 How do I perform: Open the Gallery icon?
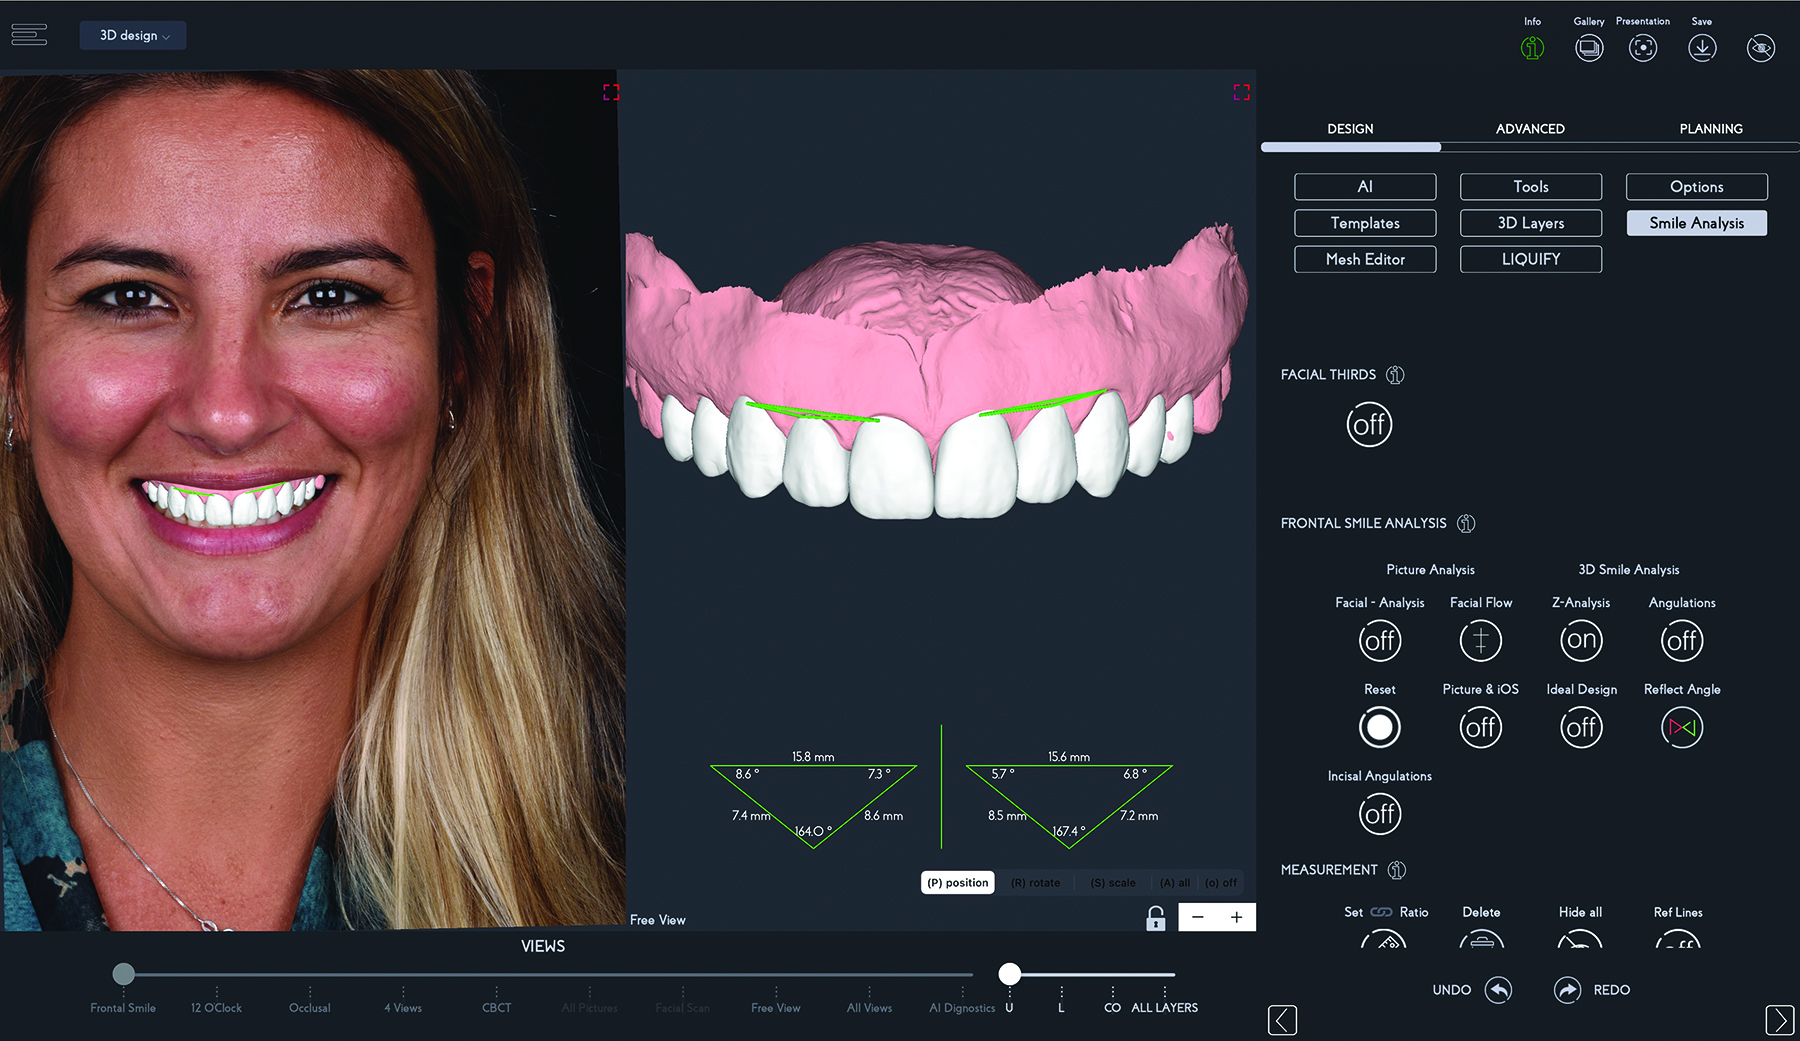click(1588, 48)
